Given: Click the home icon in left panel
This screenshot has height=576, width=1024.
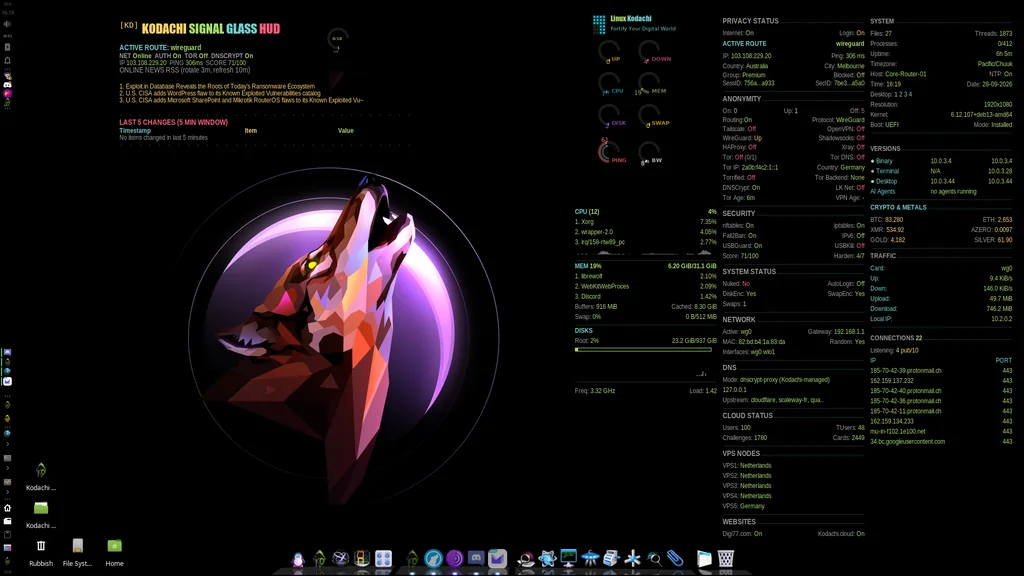Looking at the screenshot, I should pos(7,508).
